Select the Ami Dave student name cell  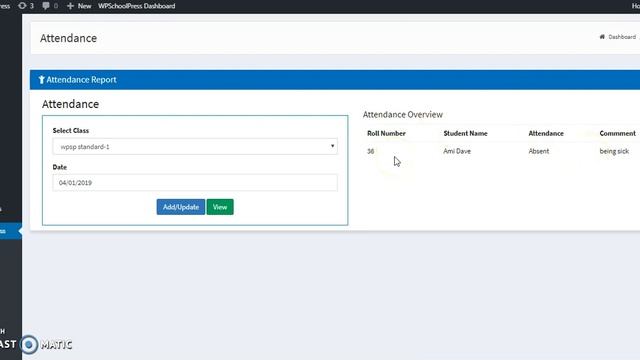pos(457,151)
